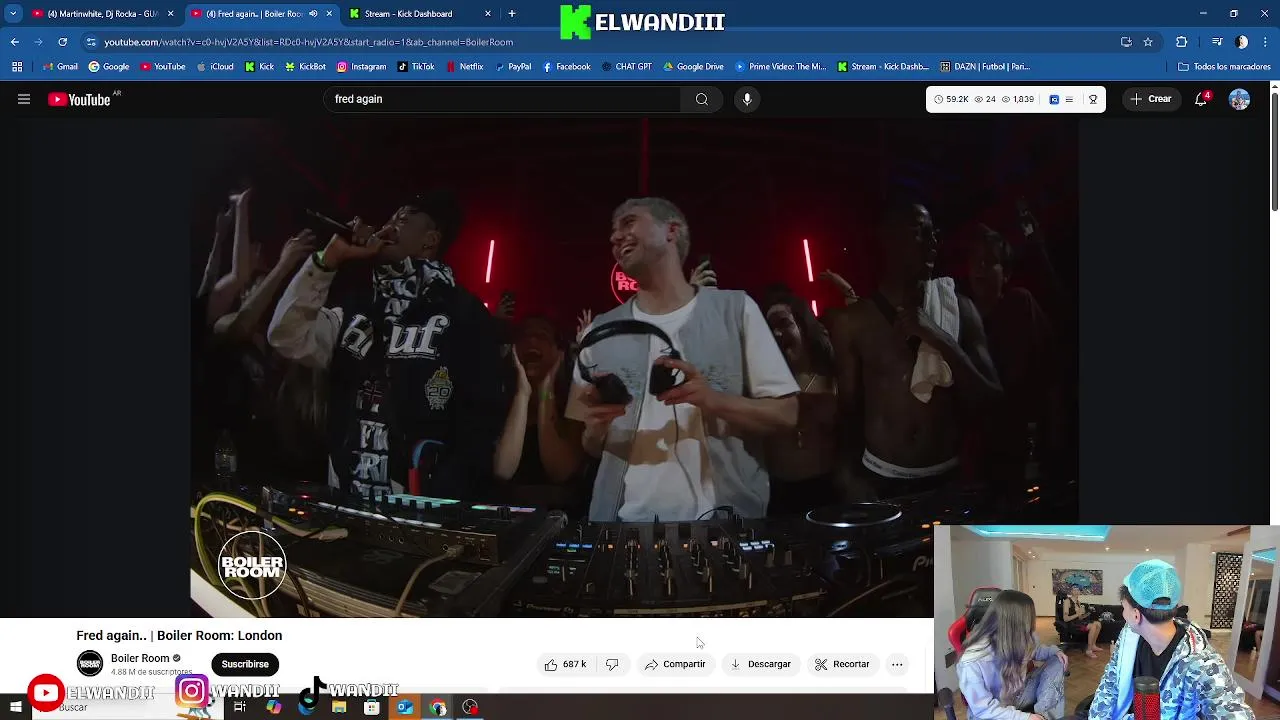Open the Netflix bookmark
This screenshot has width=1280, height=720.
coord(464,67)
